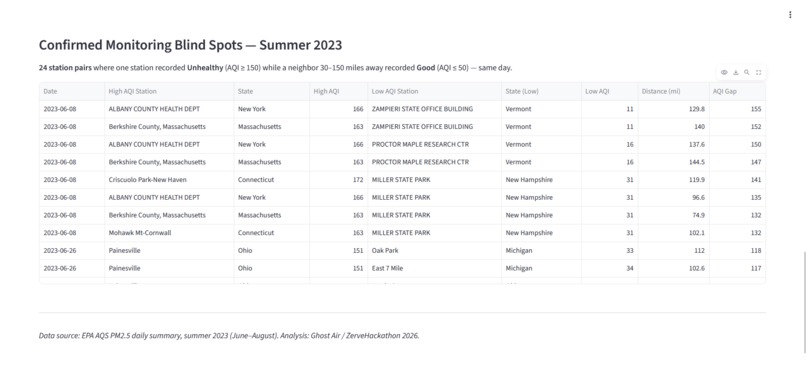Expand the table to fullscreen
The width and height of the screenshot is (806, 366).
(758, 72)
